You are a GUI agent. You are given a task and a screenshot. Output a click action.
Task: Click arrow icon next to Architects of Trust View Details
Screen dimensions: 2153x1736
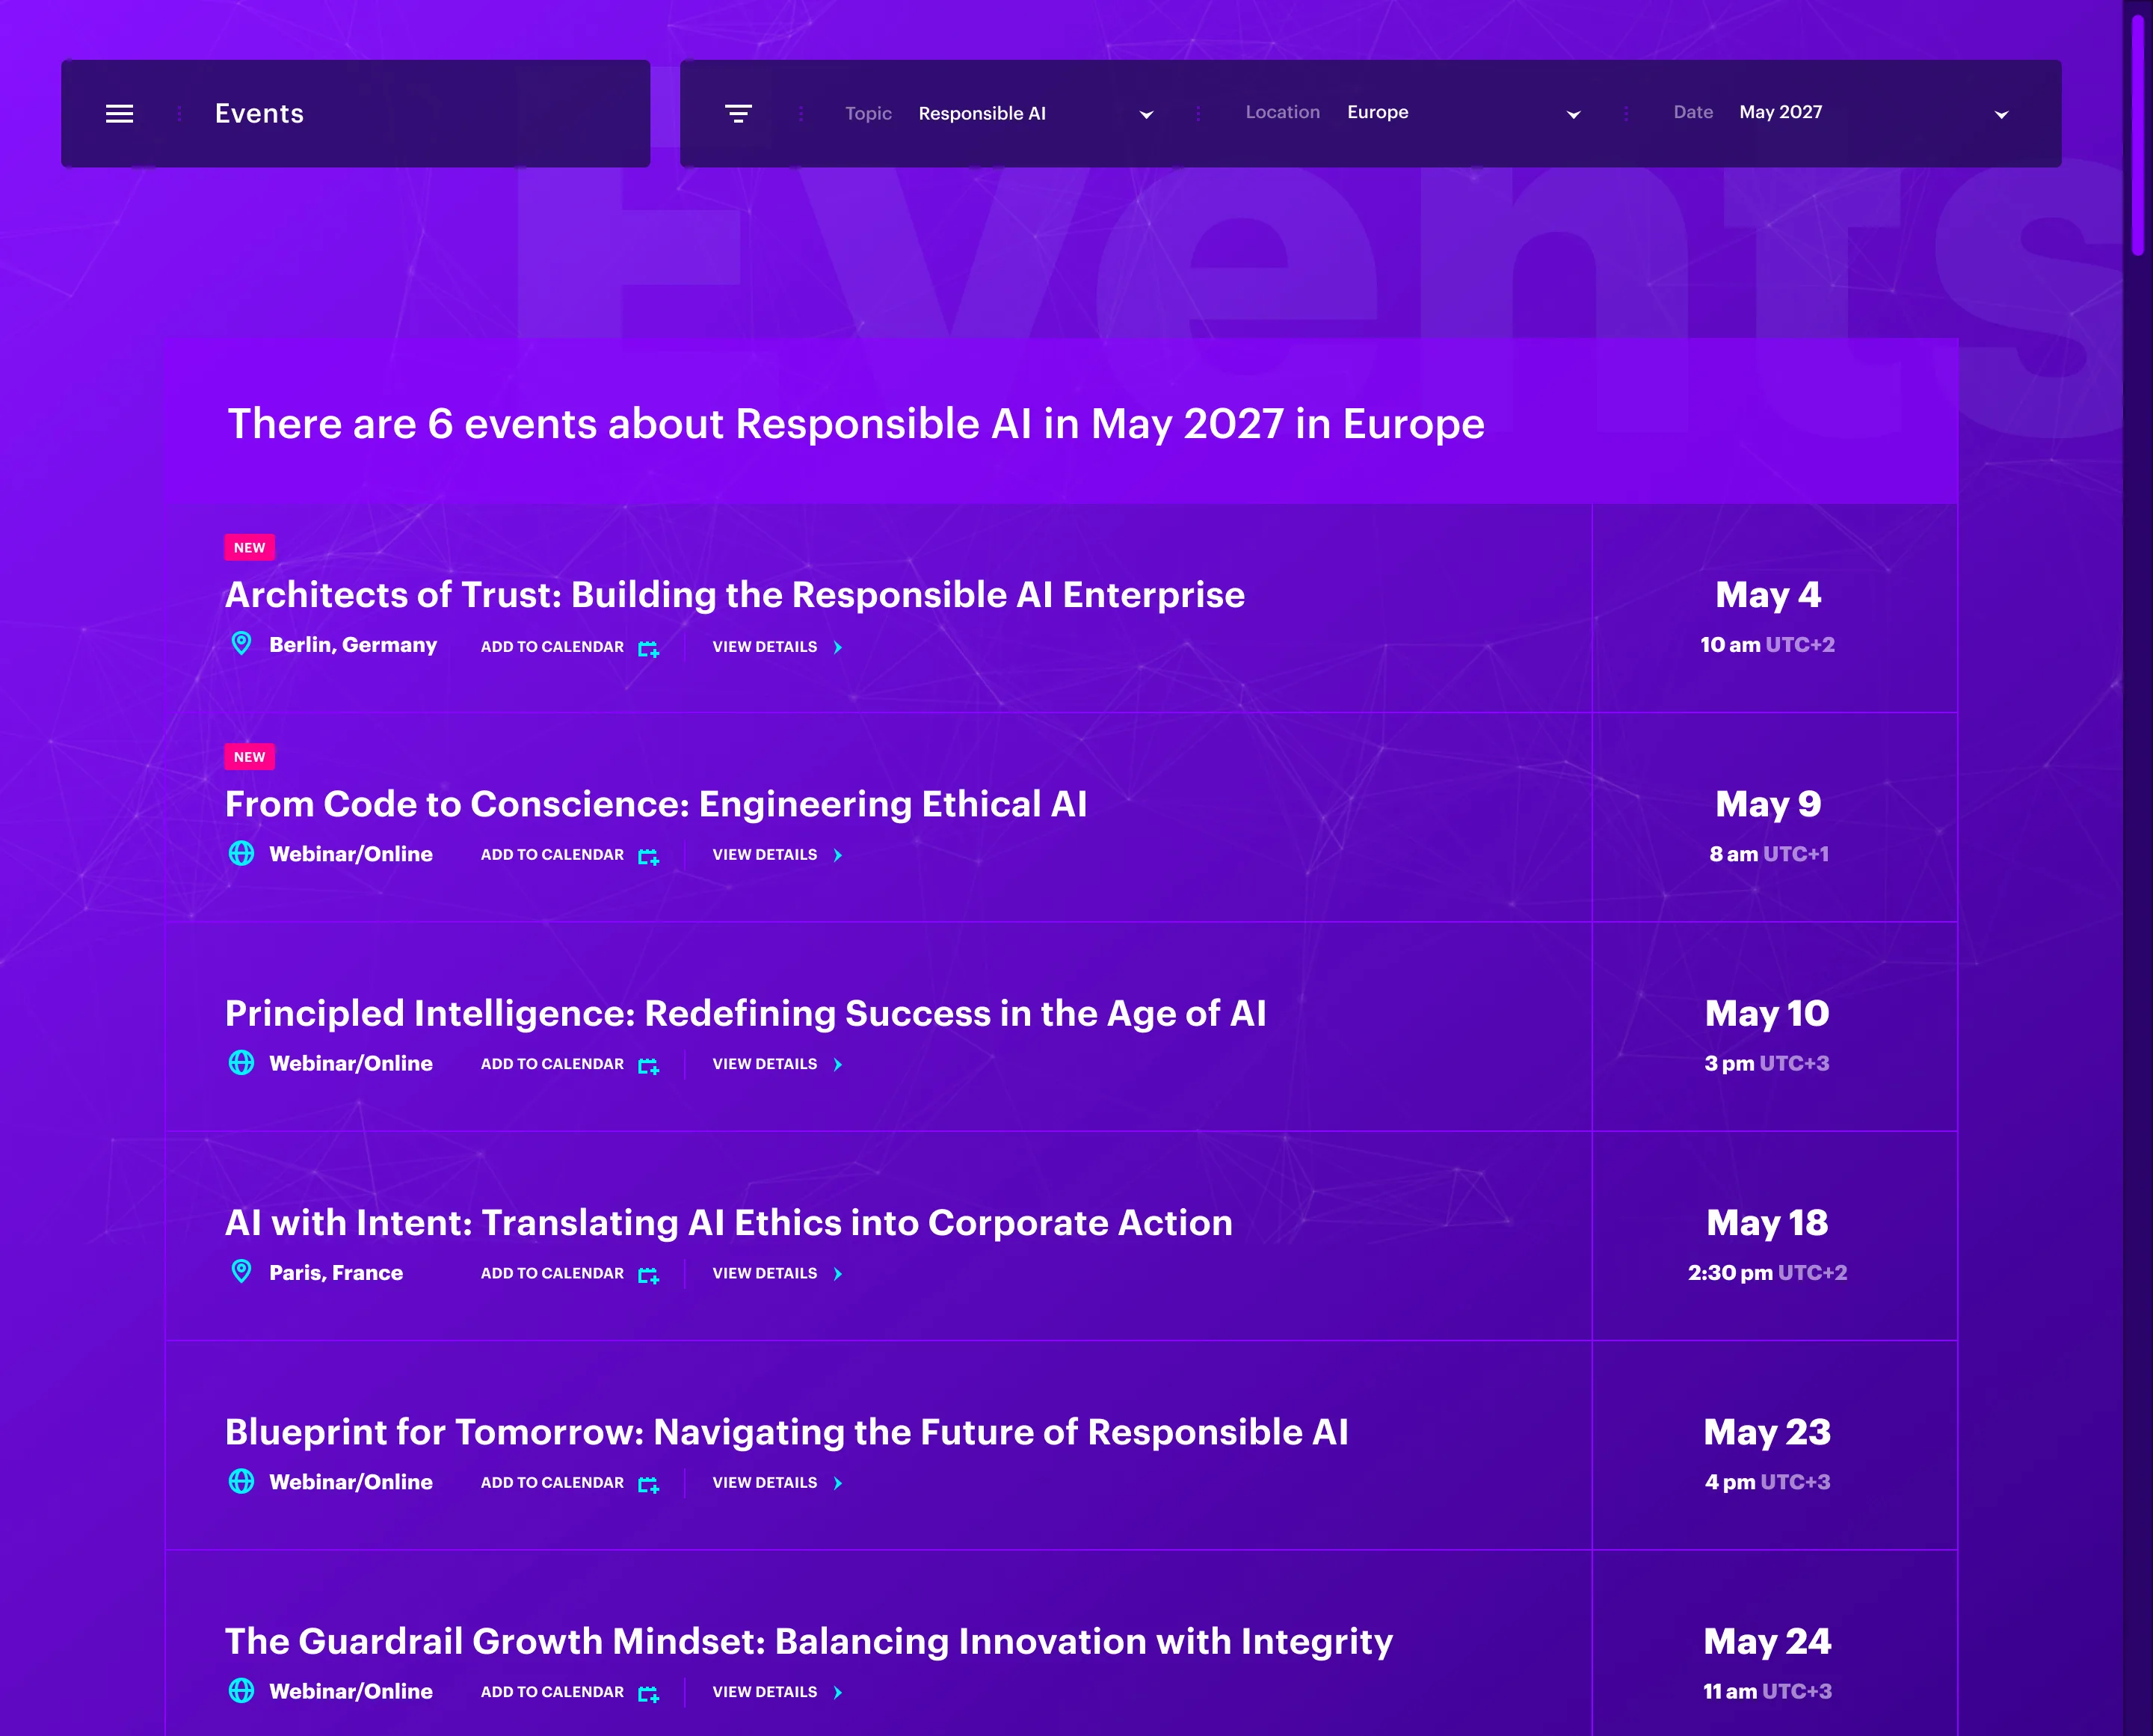pos(838,647)
